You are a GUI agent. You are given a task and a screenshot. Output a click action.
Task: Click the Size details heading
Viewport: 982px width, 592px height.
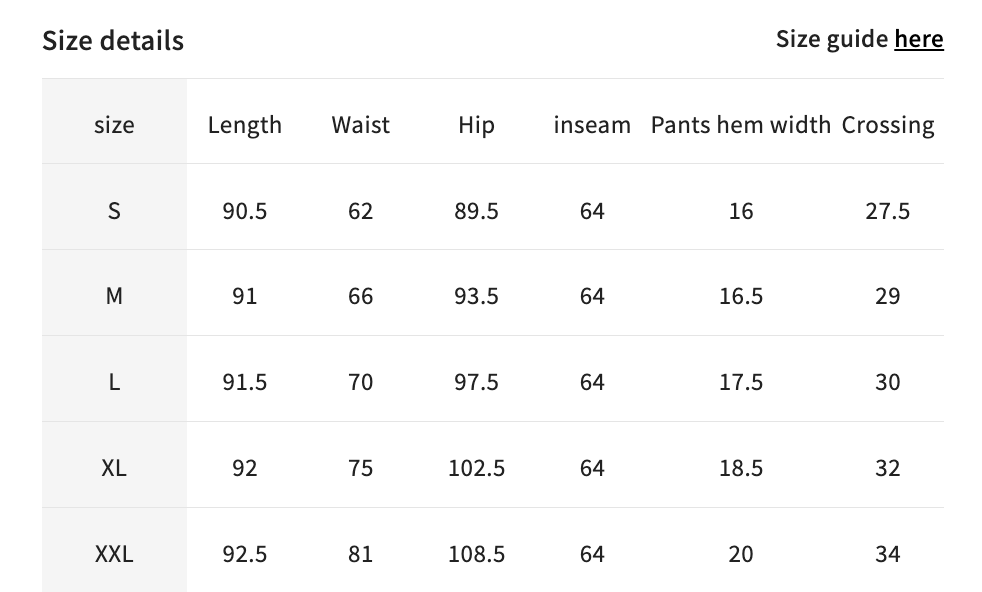(113, 41)
